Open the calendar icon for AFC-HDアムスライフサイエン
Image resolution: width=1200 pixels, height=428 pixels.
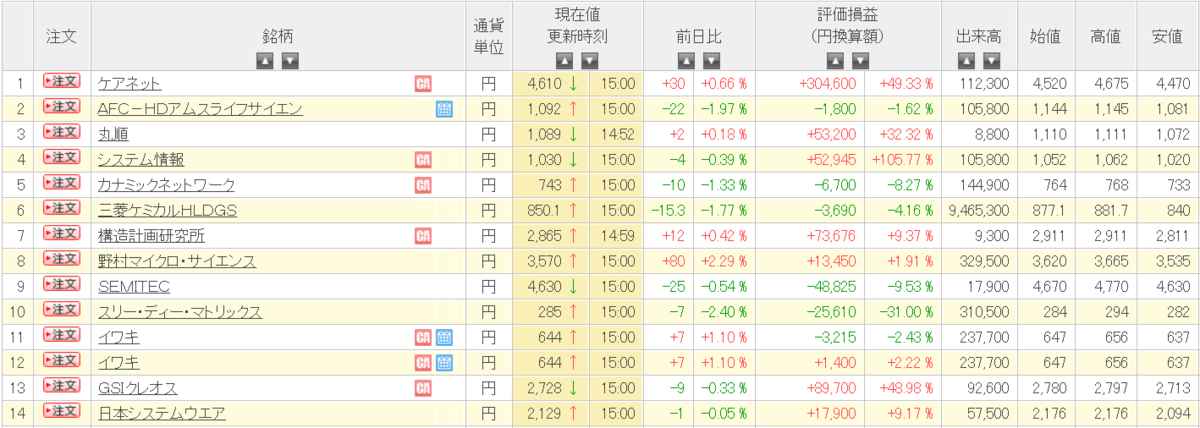[444, 109]
